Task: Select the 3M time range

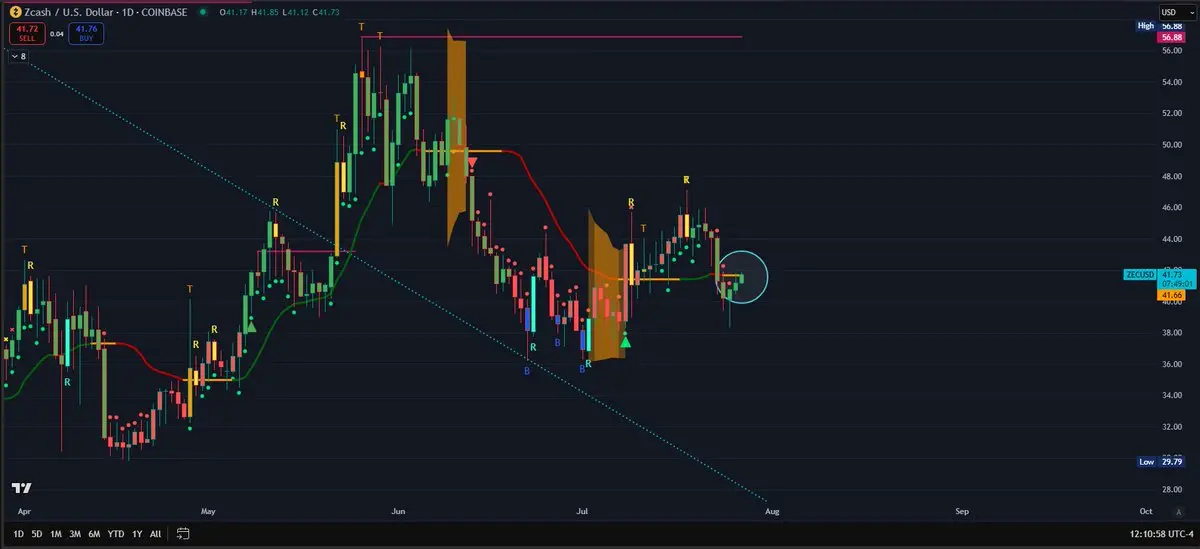Action: [x=75, y=534]
